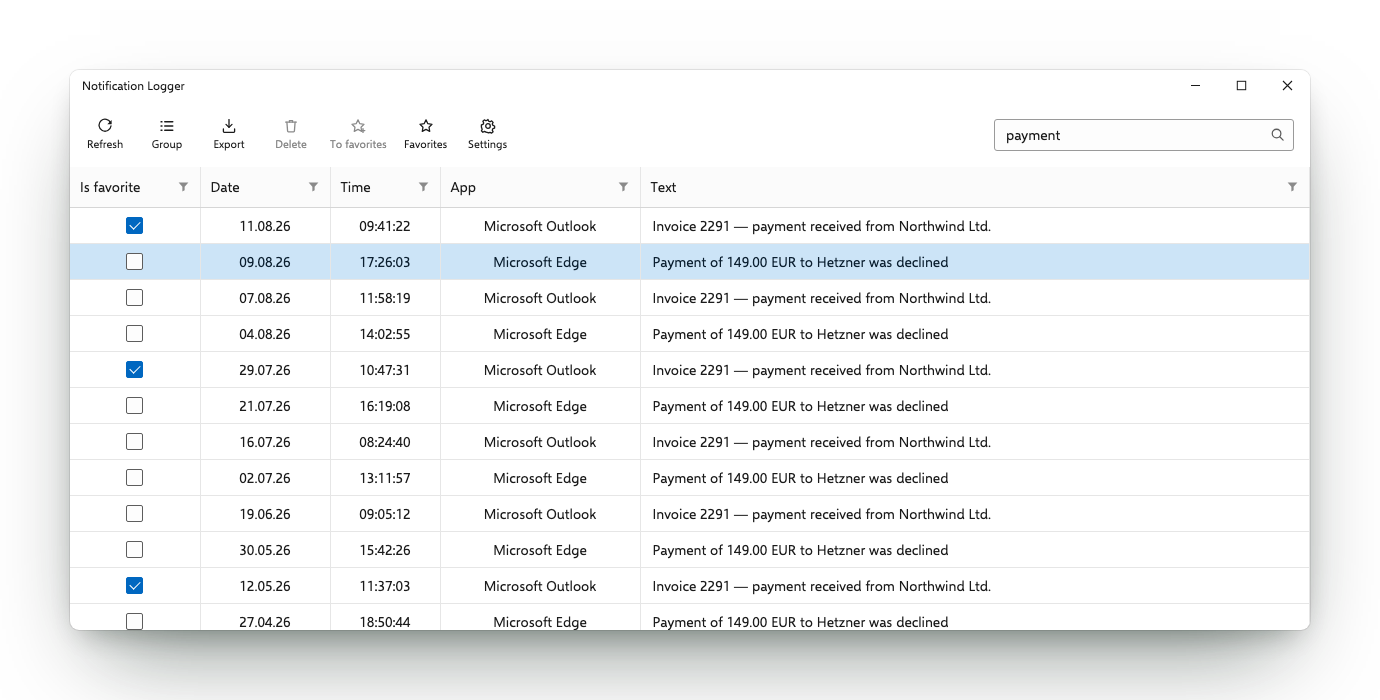This screenshot has width=1380, height=700.
Task: Uncheck favorite for the 29.07.26 row
Action: click(135, 370)
